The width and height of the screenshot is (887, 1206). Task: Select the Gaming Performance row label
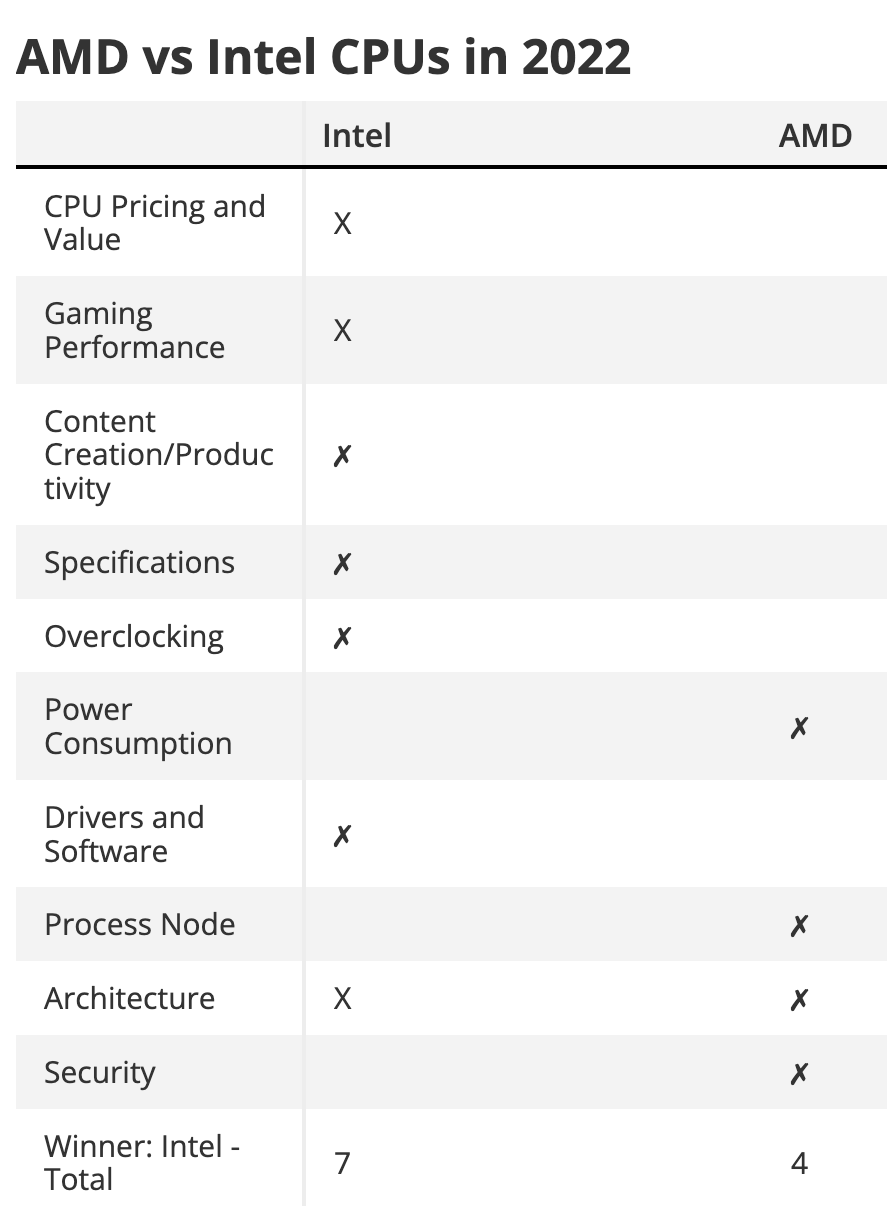[134, 330]
